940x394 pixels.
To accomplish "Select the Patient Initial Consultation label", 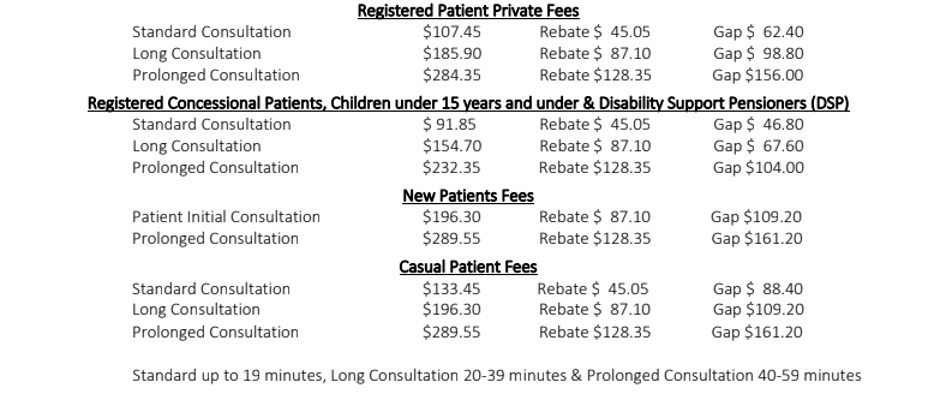I will pos(226,216).
